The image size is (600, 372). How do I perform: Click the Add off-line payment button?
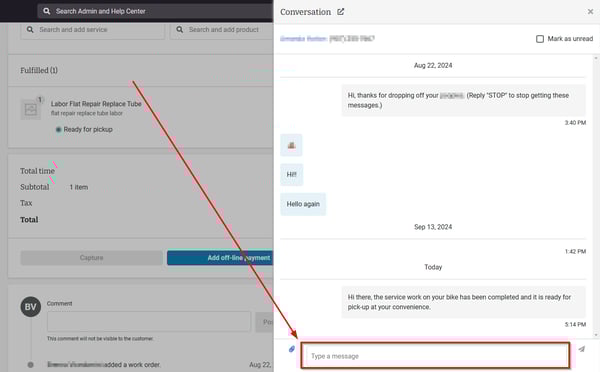click(x=220, y=258)
